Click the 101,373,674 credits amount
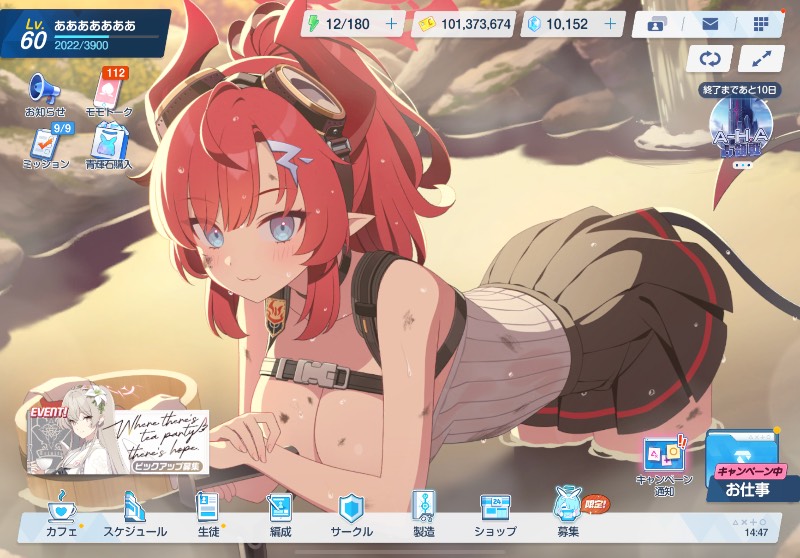Viewport: 800px width, 558px height. click(x=476, y=24)
